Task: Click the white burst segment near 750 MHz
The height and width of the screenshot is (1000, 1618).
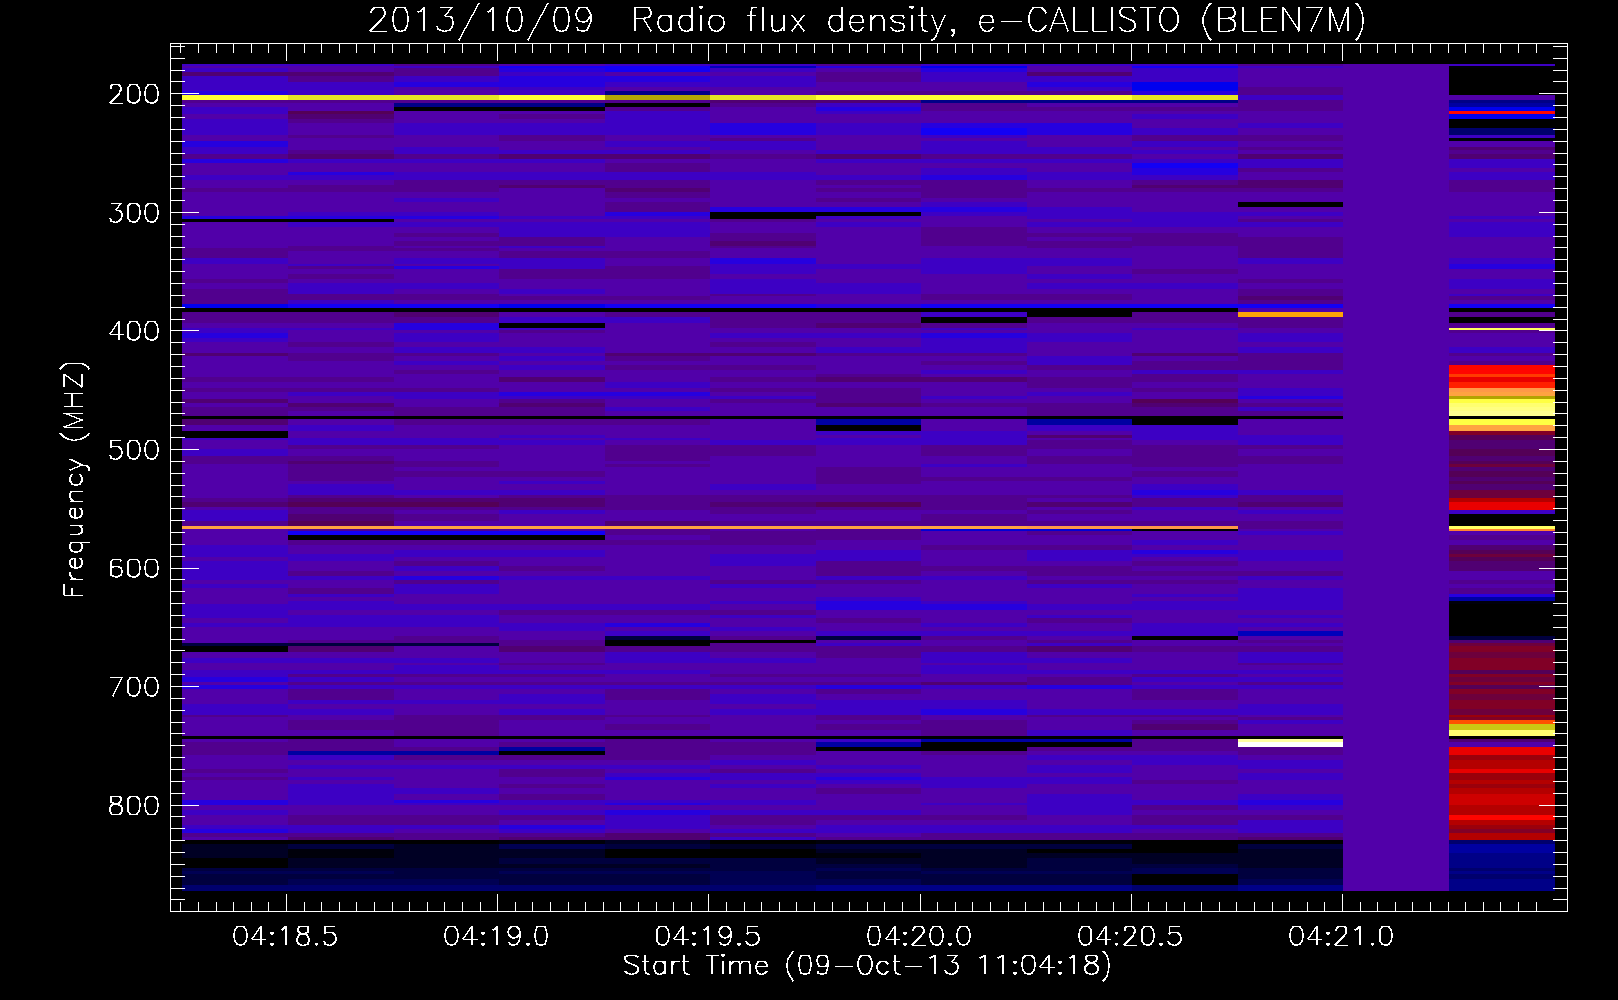Action: (x=1290, y=743)
